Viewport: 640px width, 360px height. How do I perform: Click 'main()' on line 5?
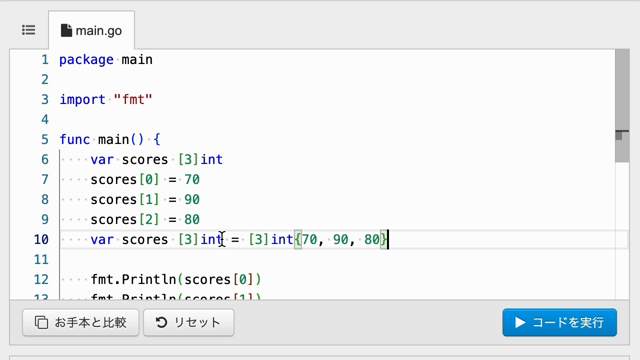[x=121, y=140]
